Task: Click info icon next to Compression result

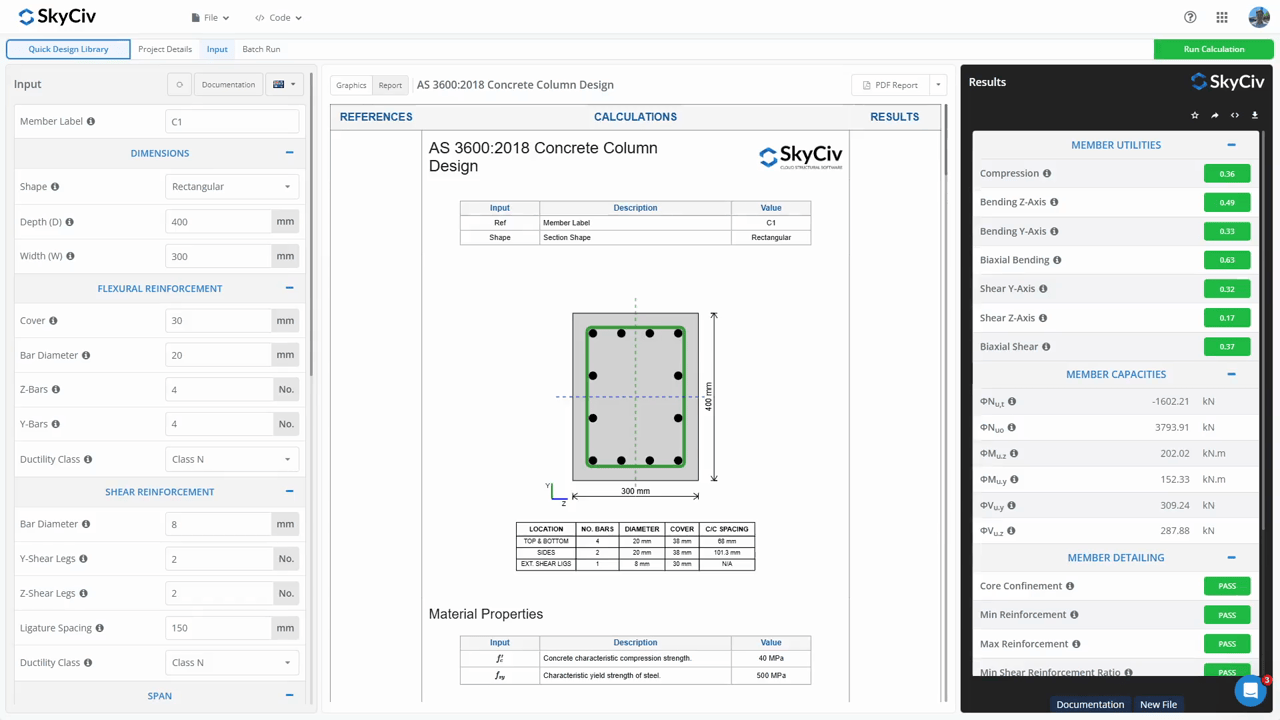Action: 1047,174
